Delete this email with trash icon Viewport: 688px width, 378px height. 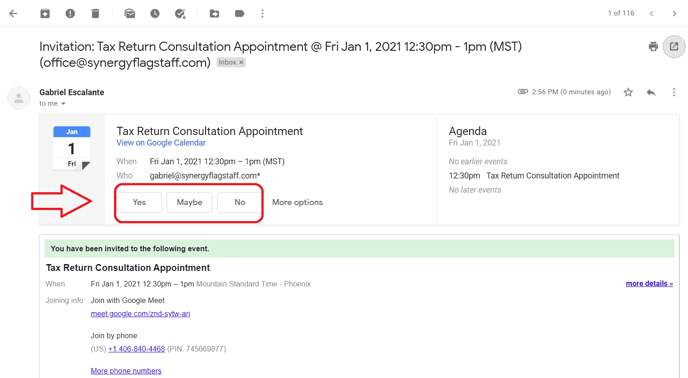[95, 14]
